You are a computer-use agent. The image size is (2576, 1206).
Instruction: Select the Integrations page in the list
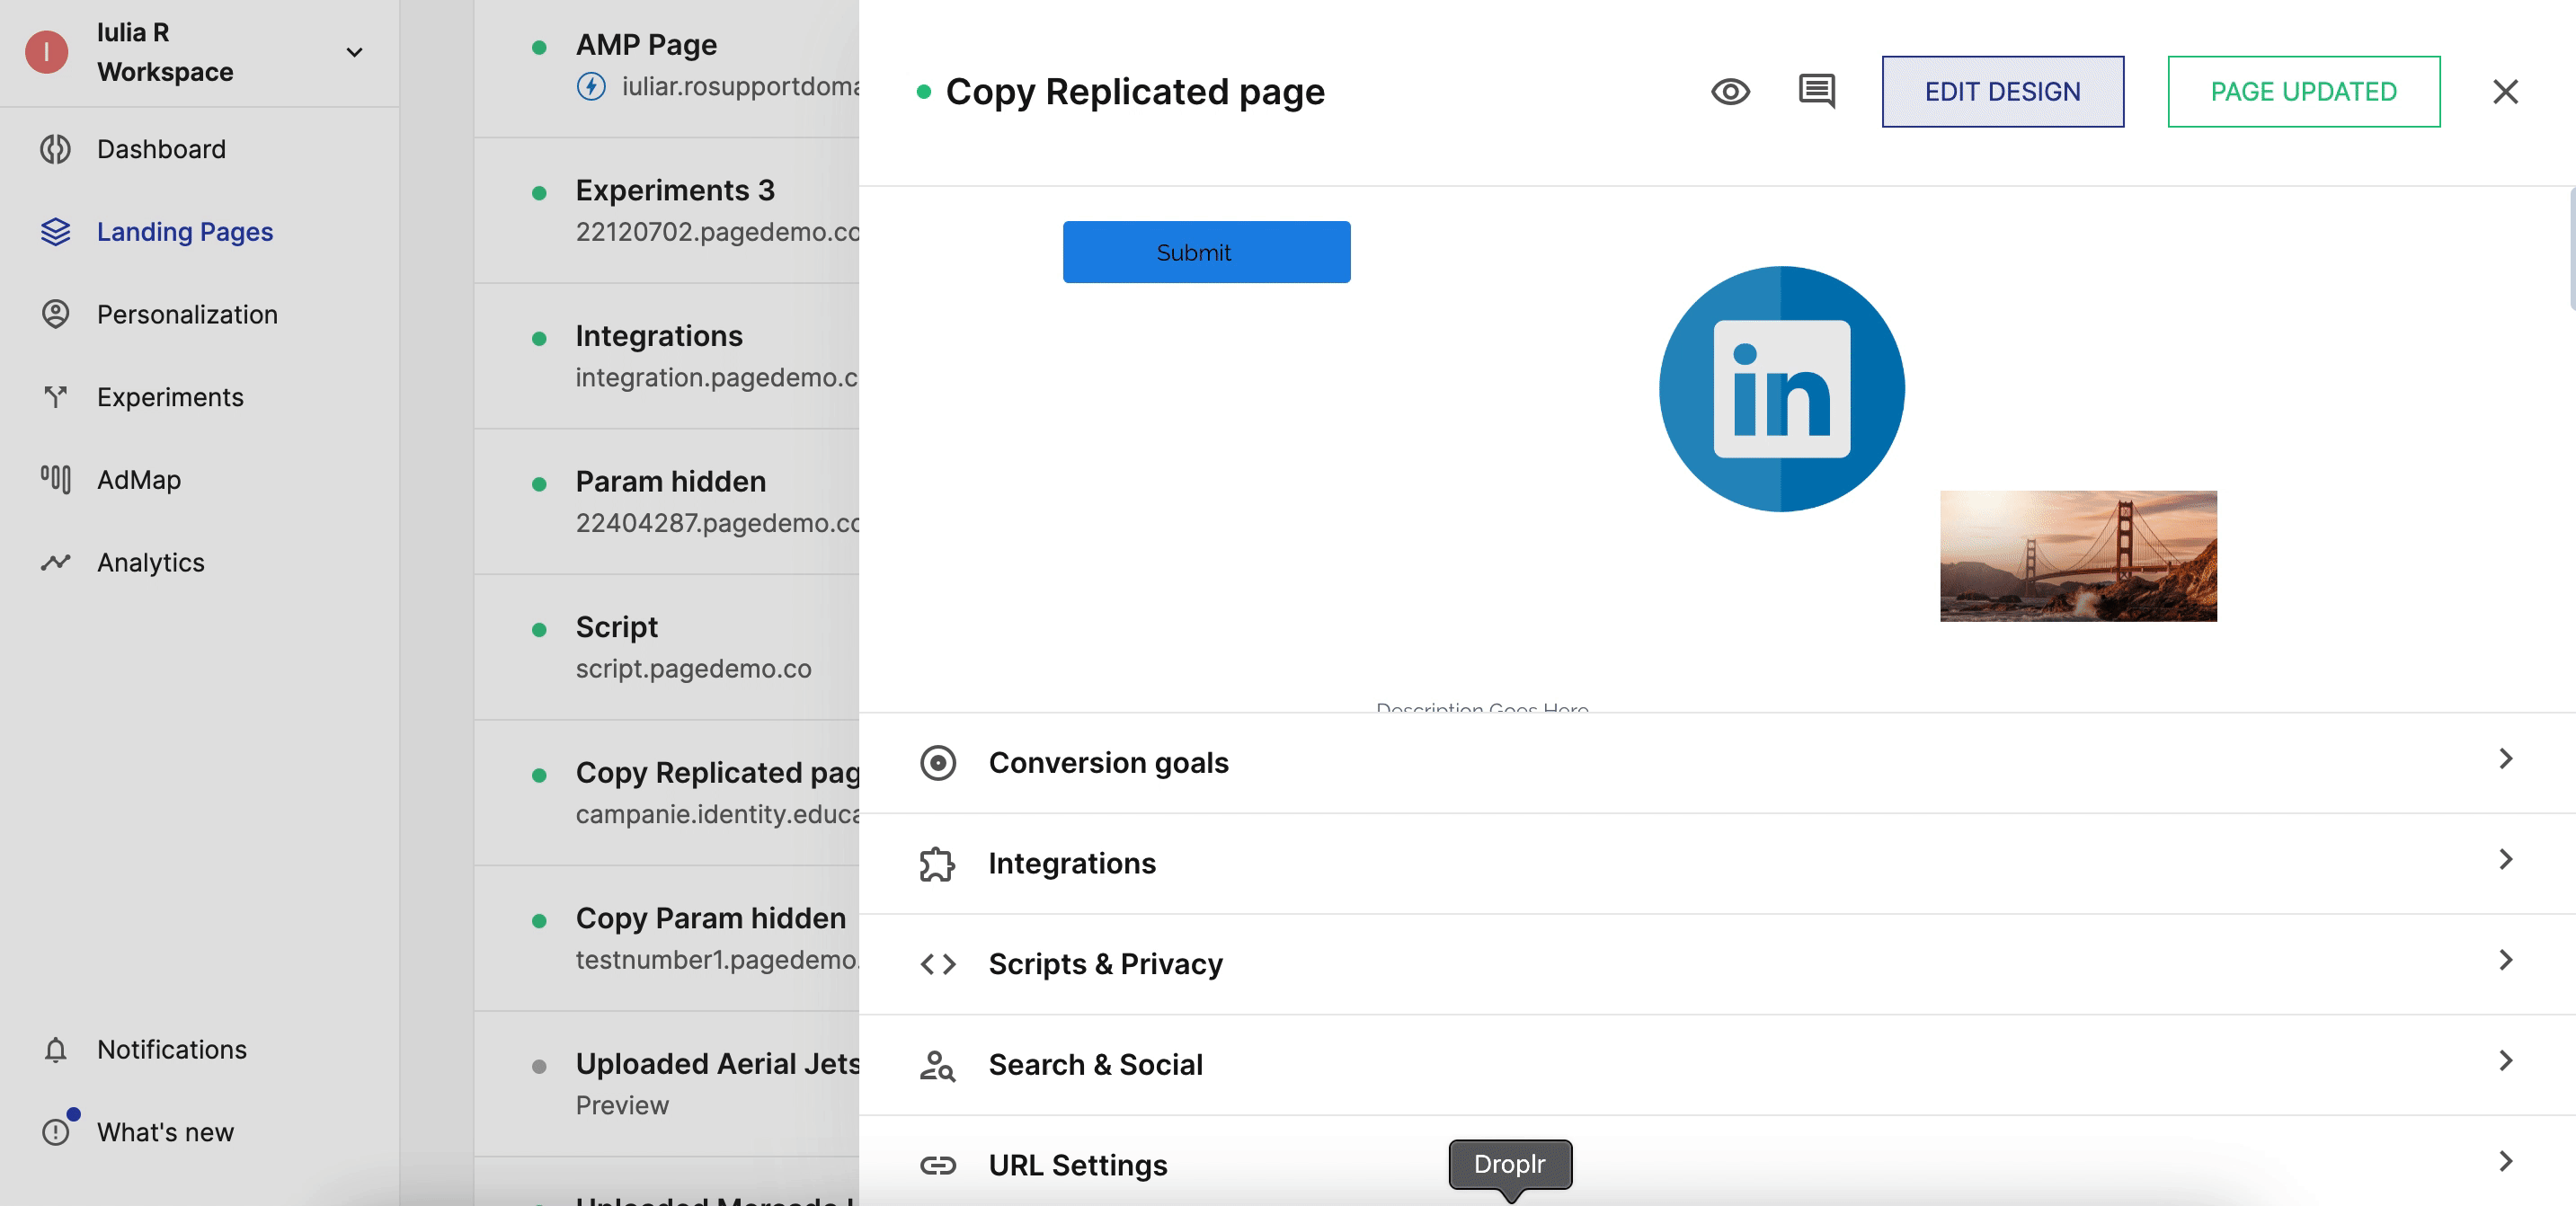(667, 357)
